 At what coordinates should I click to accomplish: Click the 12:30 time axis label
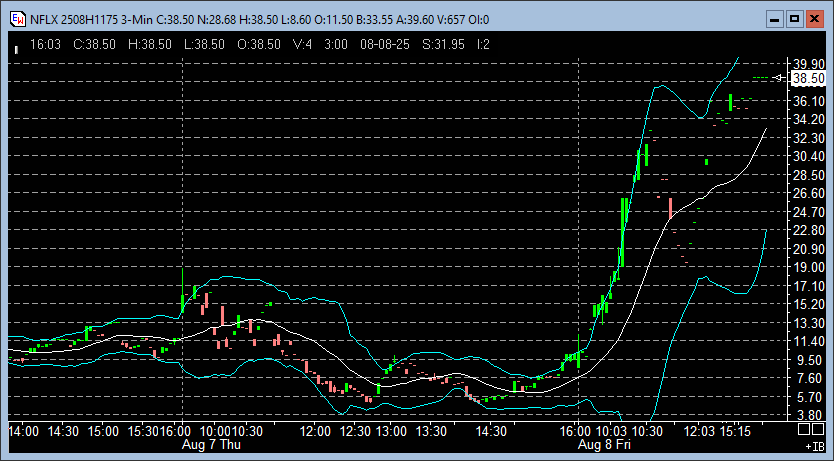[355, 431]
